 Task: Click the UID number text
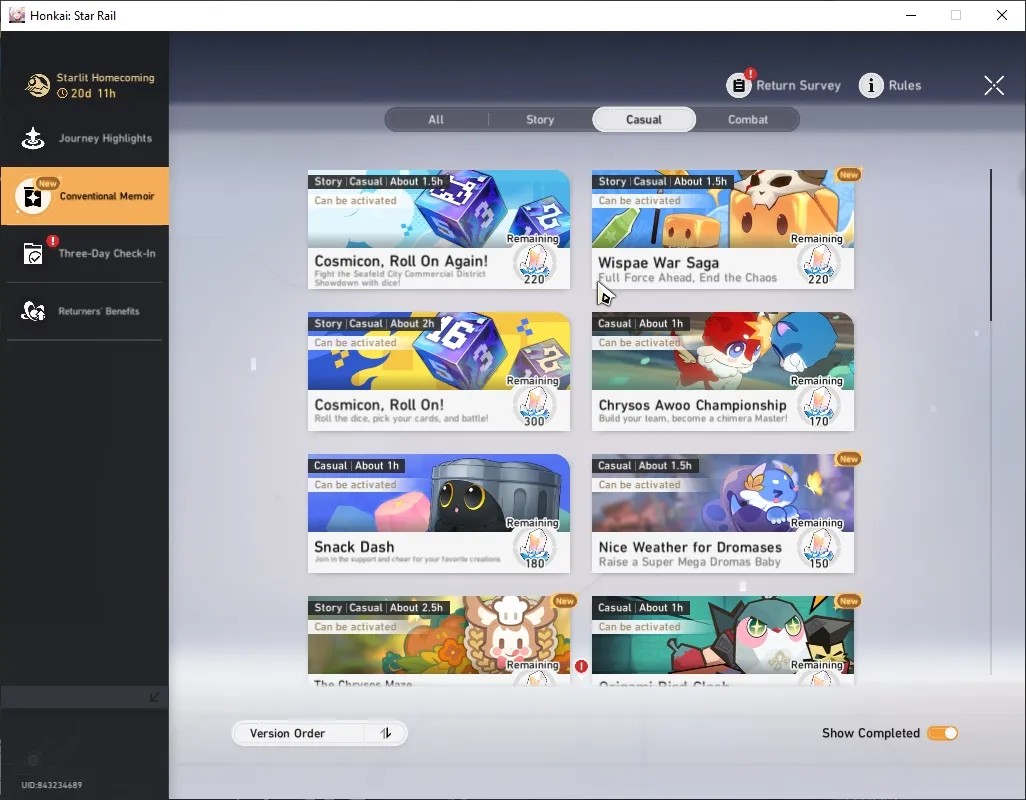coord(52,785)
